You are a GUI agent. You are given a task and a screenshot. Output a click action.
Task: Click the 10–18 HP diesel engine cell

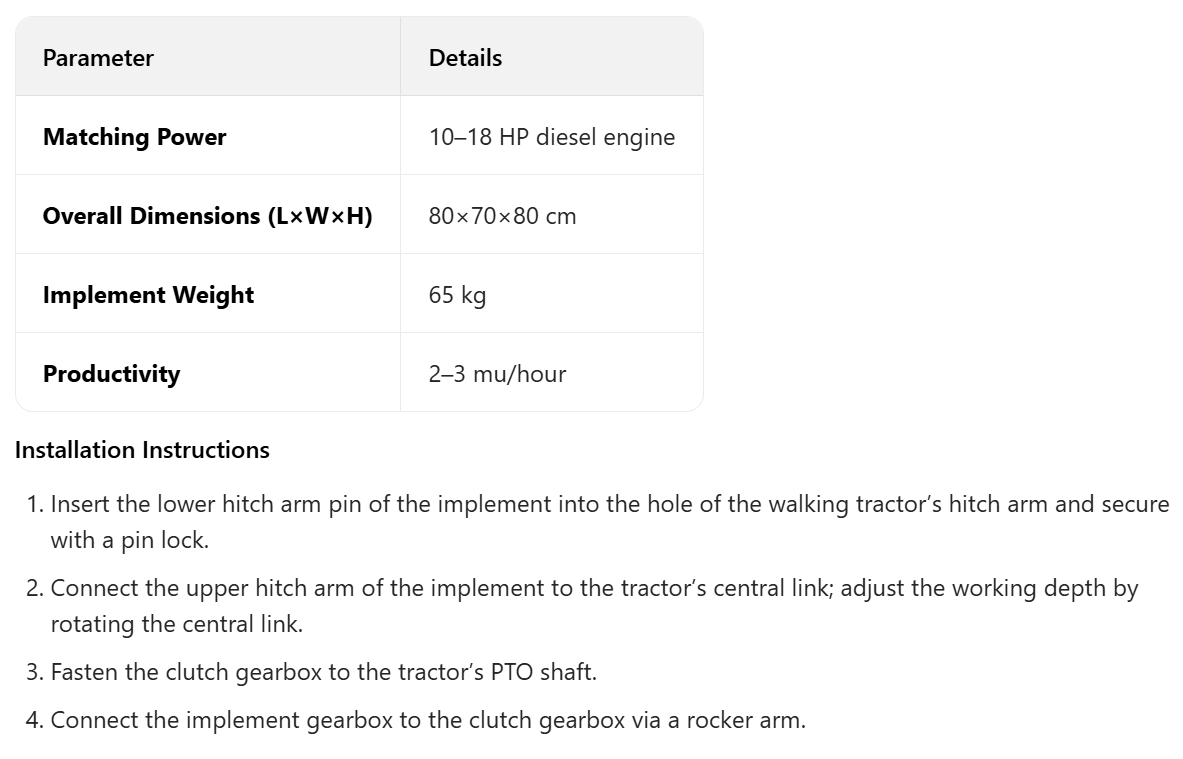(x=551, y=137)
